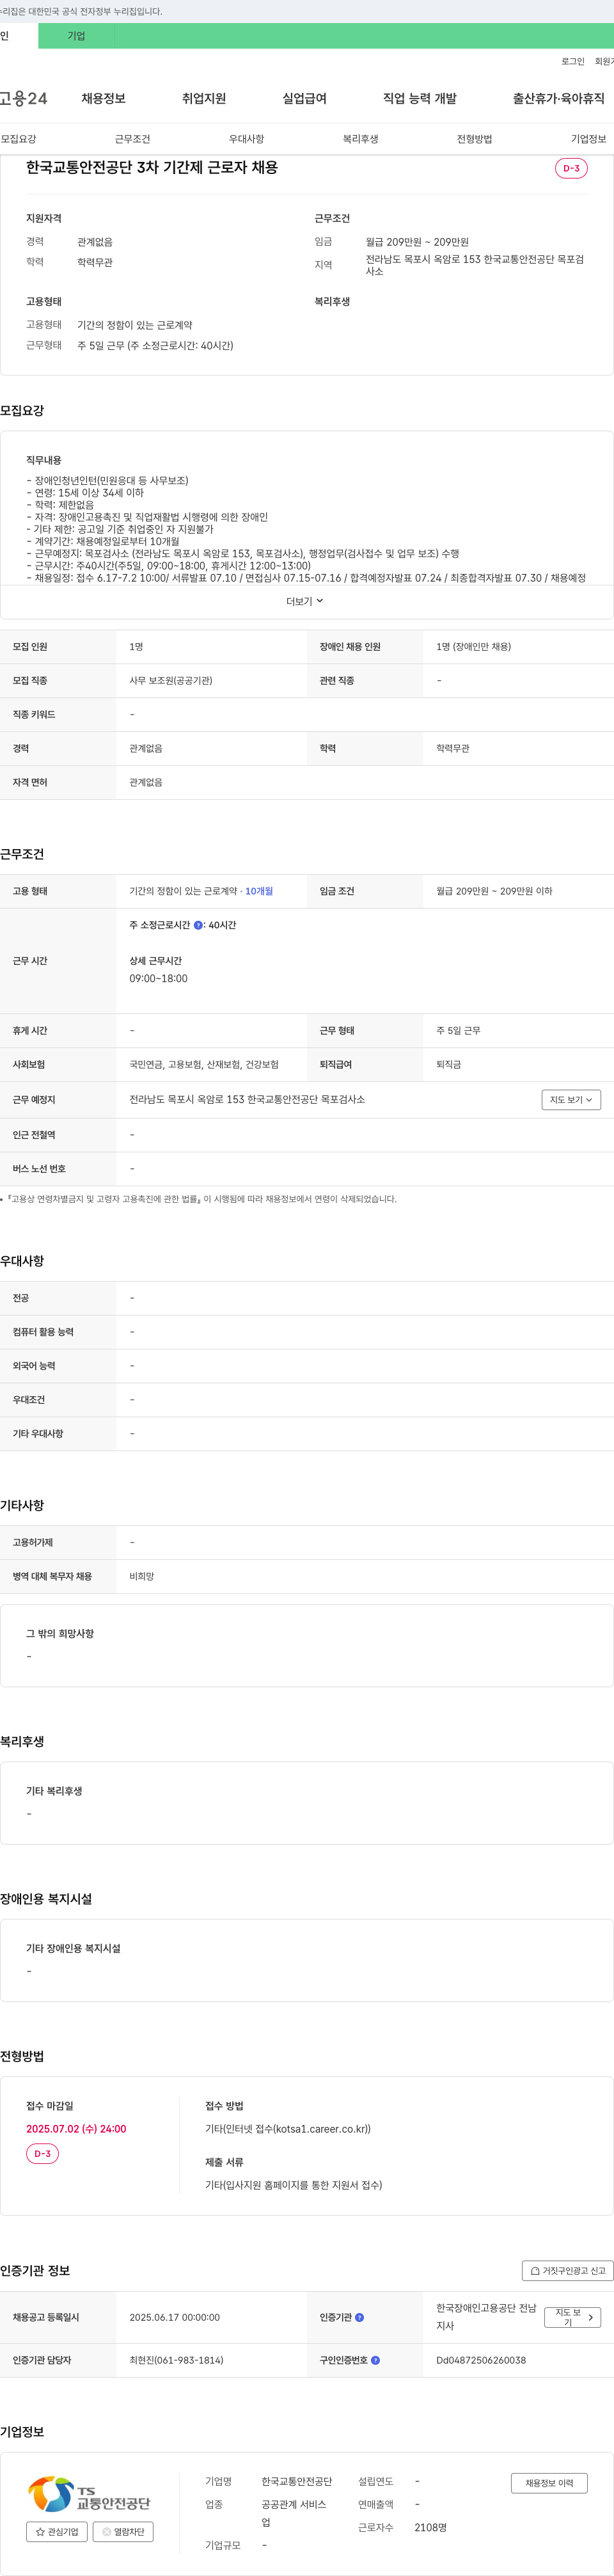Jump to 근무조건 section tab

[x=132, y=139]
